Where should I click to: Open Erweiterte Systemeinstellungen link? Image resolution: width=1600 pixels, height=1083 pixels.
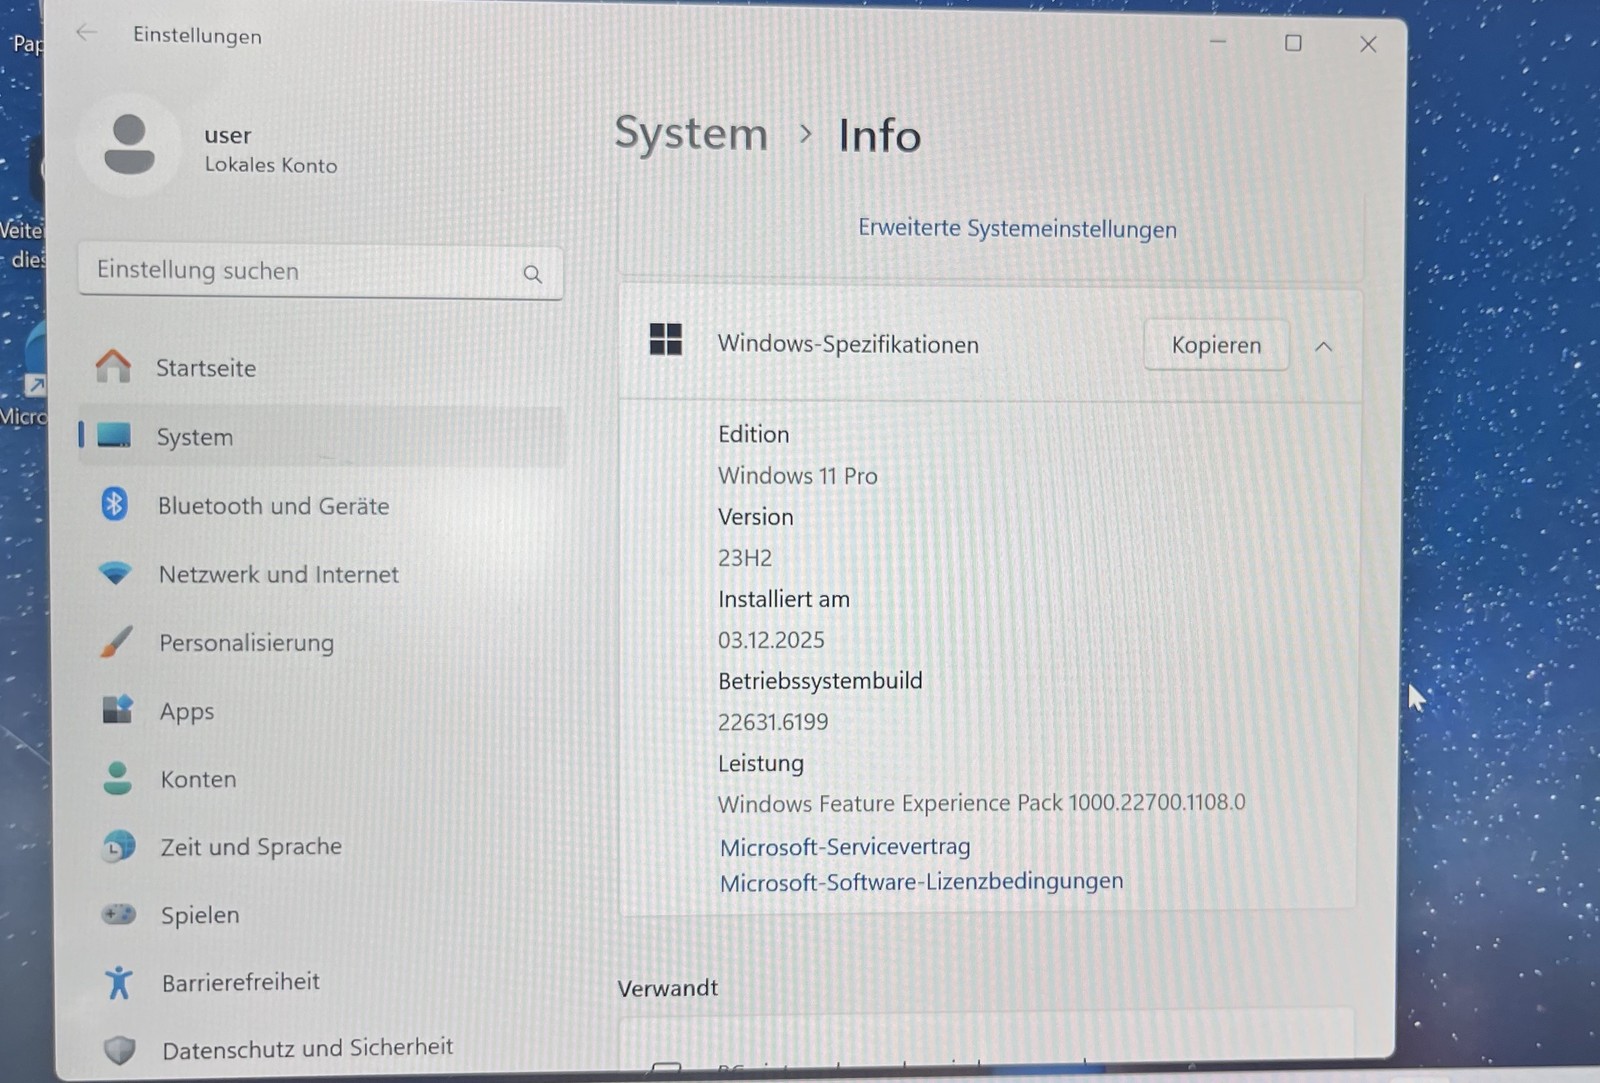point(1017,229)
